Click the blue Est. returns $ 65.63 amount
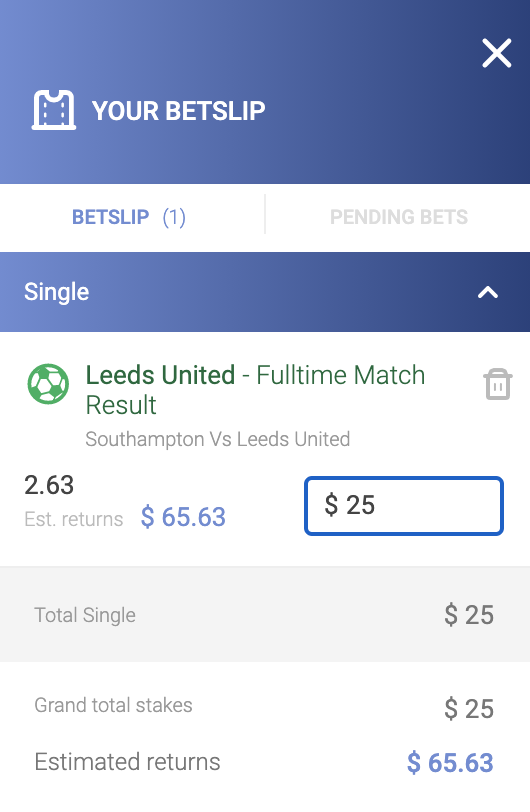The width and height of the screenshot is (530, 812). pos(183,517)
